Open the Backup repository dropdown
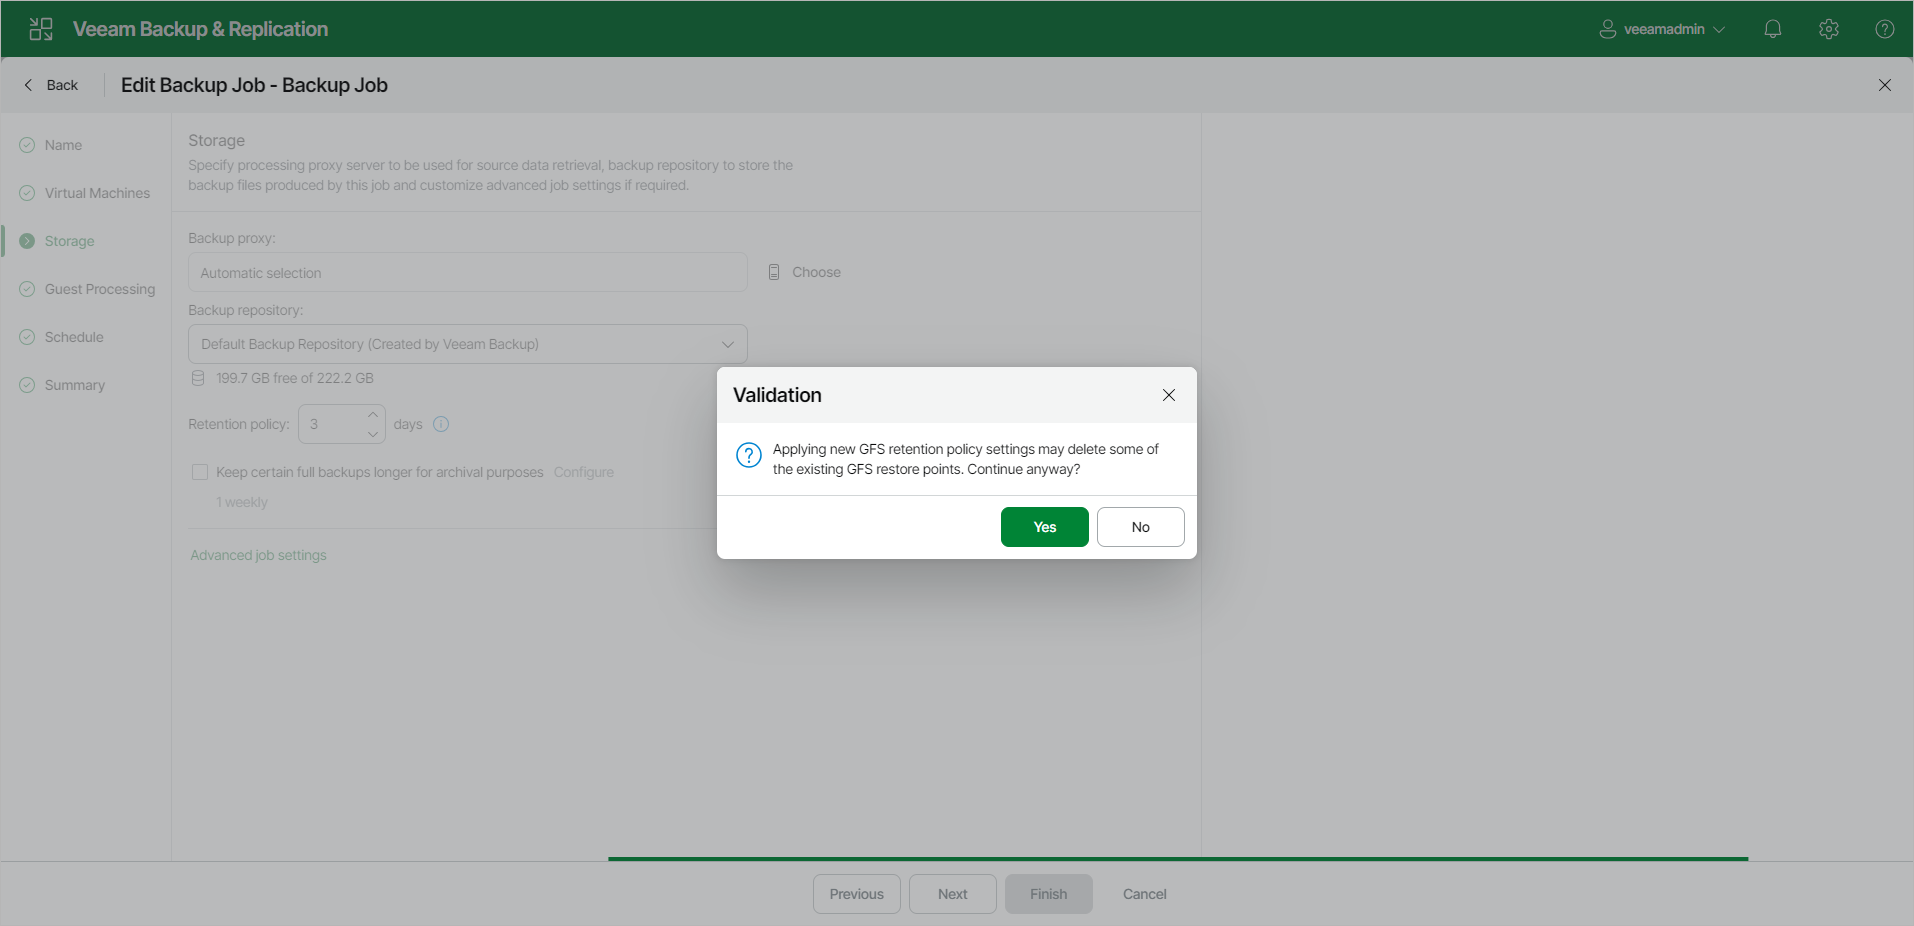 [468, 344]
